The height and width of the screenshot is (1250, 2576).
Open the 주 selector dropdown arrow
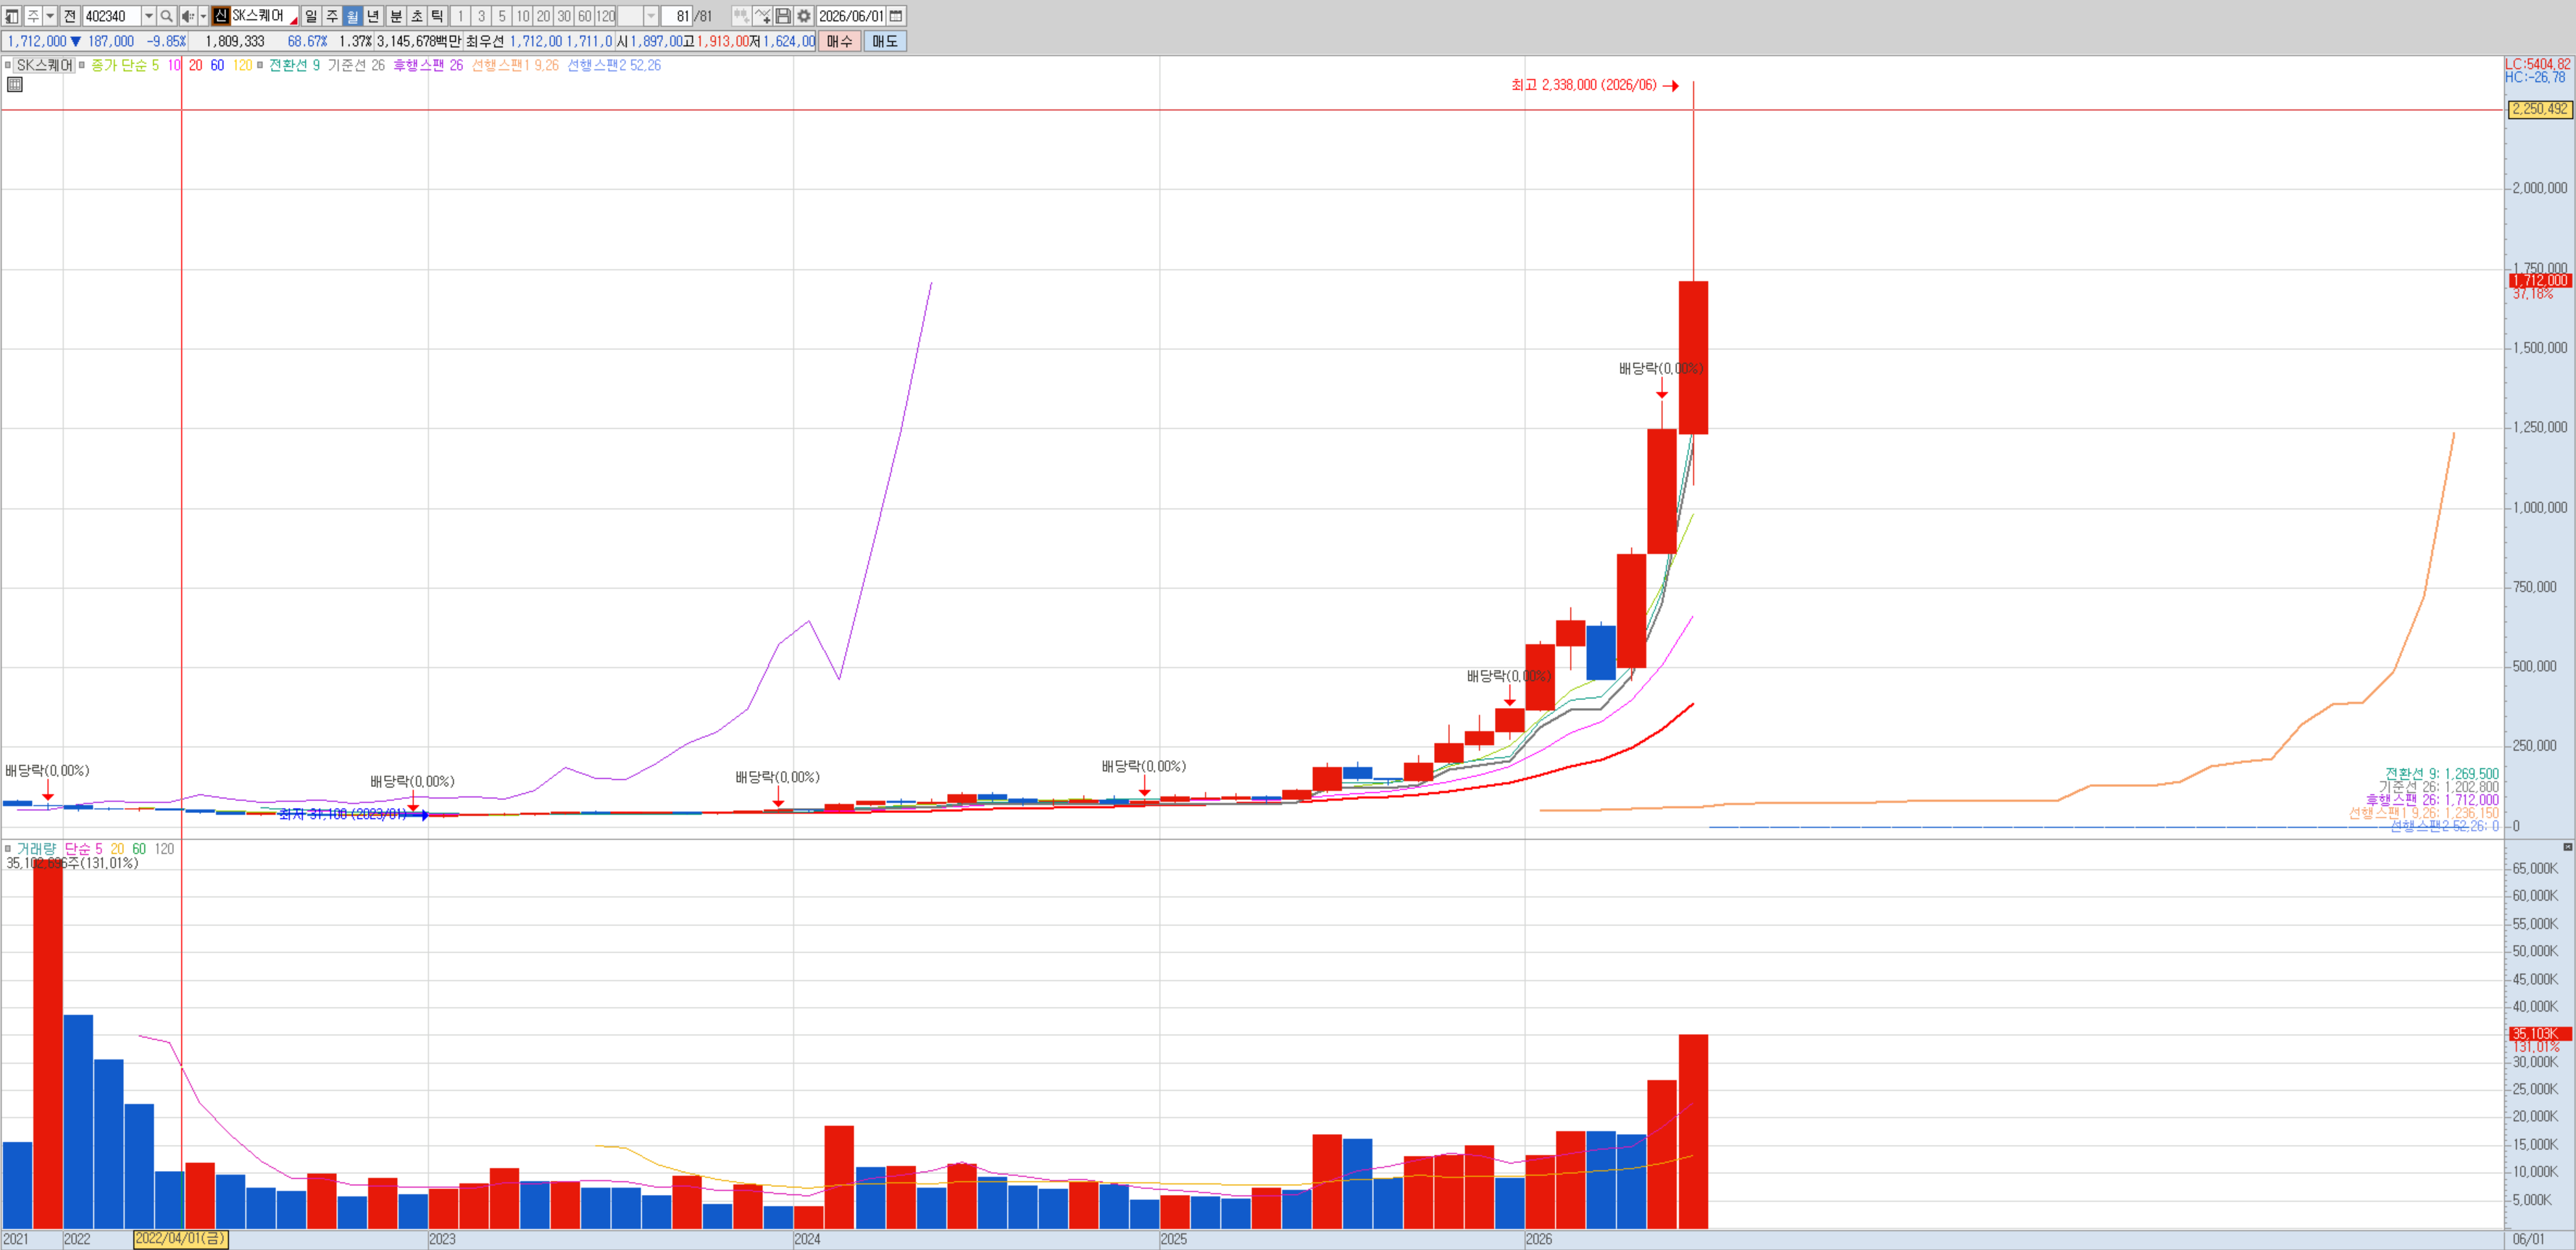pyautogui.click(x=50, y=16)
